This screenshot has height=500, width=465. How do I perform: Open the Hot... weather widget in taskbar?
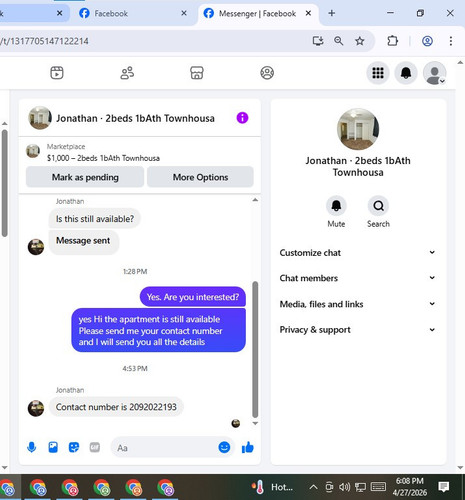coord(273,487)
